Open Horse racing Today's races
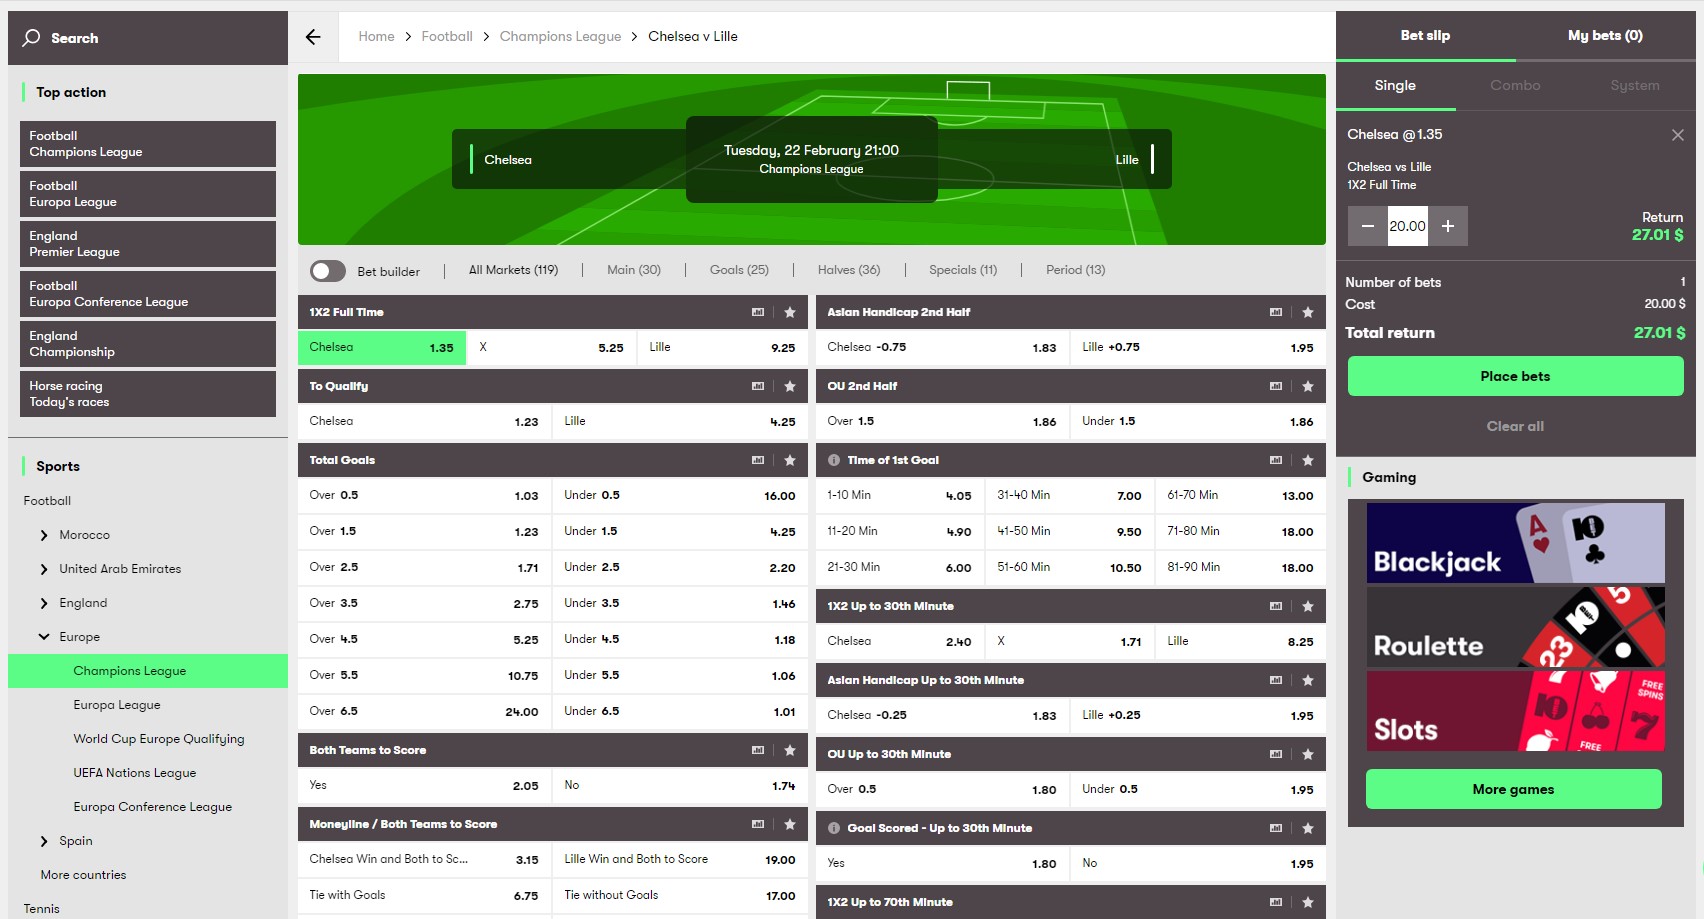The height and width of the screenshot is (919, 1704). (x=148, y=394)
